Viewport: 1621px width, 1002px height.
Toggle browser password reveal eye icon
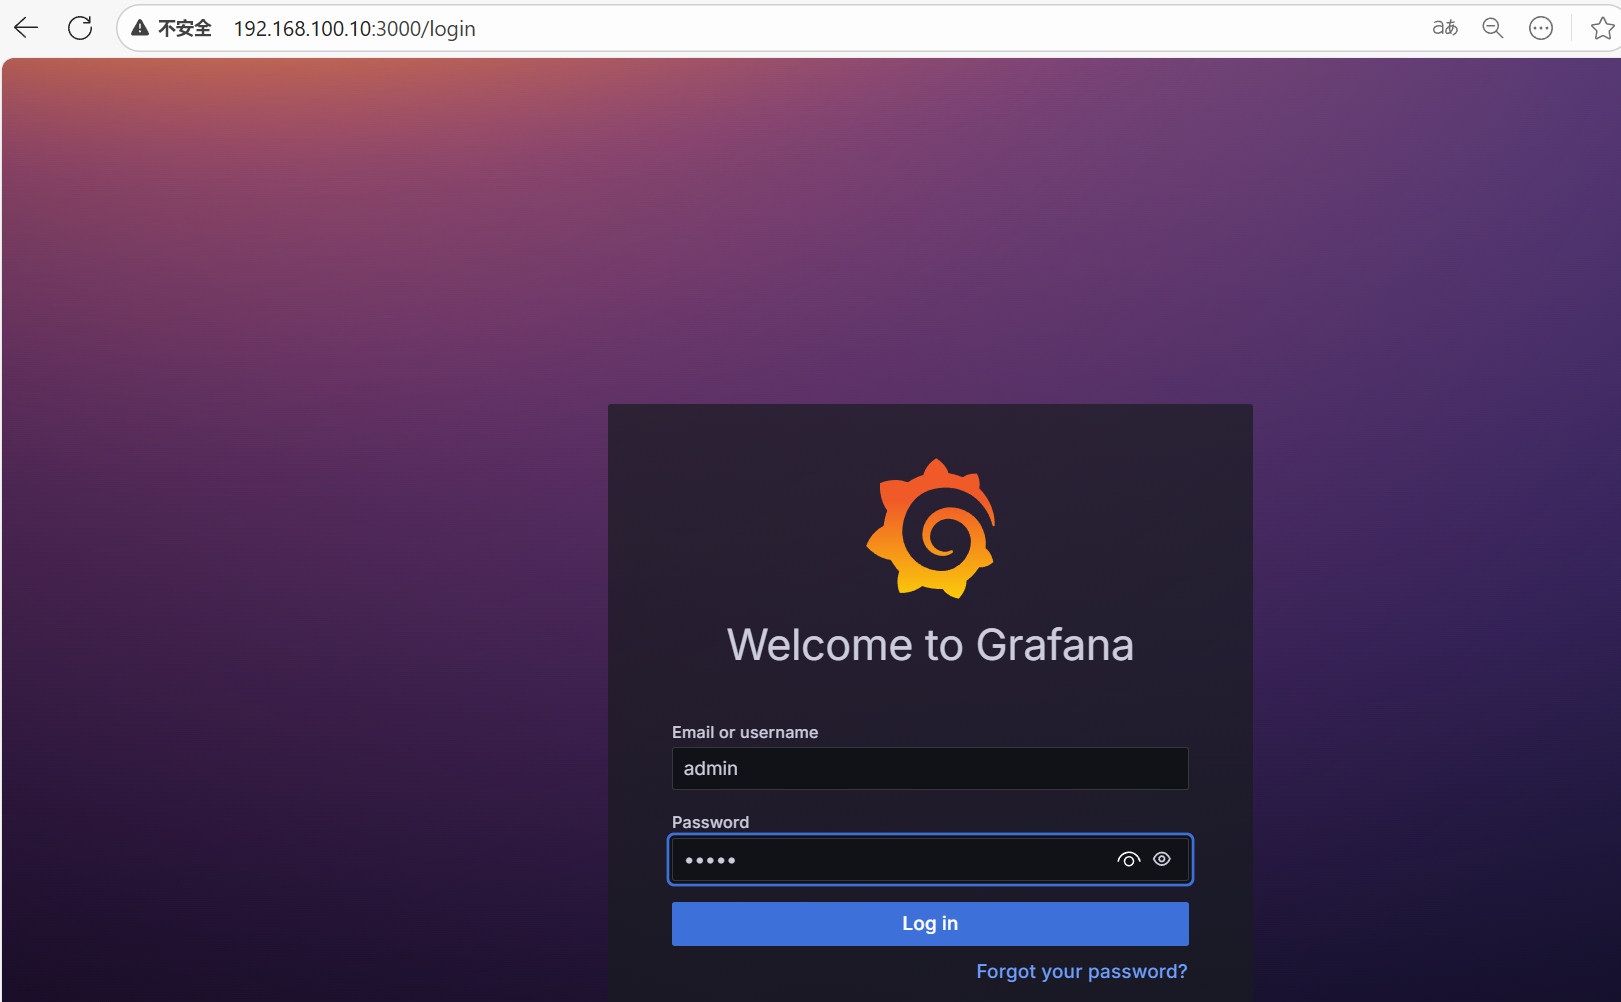1129,859
